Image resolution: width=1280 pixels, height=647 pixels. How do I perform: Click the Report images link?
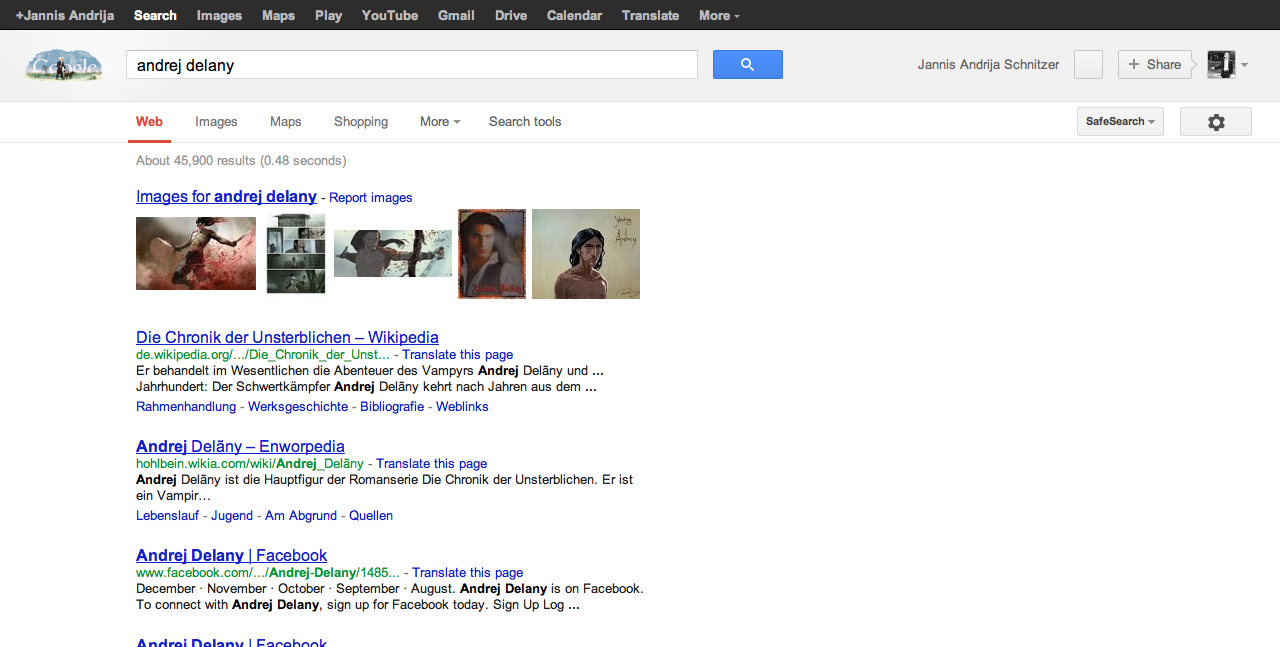371,198
